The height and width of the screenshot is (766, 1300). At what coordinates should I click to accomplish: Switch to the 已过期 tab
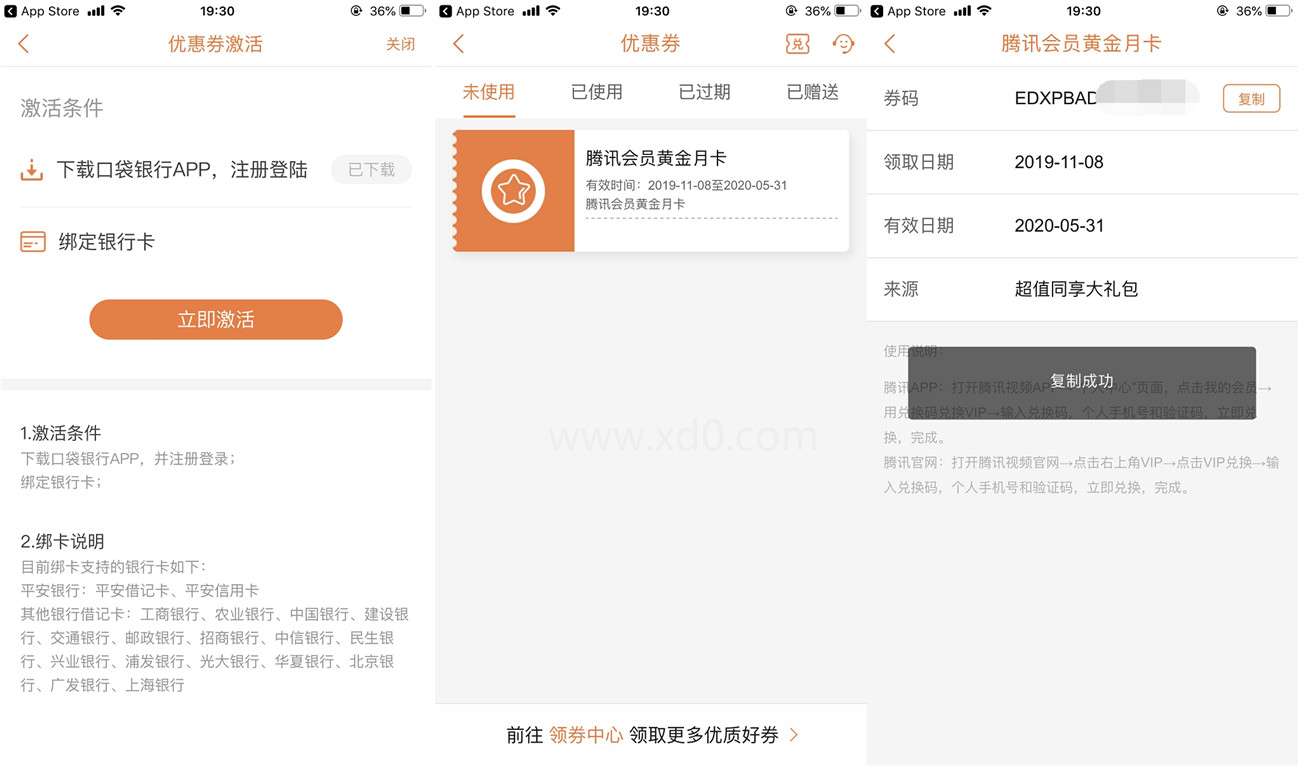(704, 92)
